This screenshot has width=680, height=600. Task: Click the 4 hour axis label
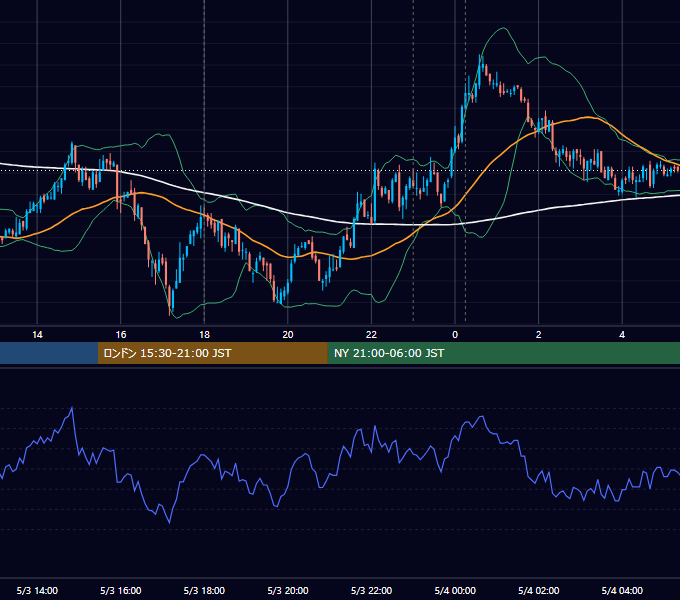pos(622,335)
